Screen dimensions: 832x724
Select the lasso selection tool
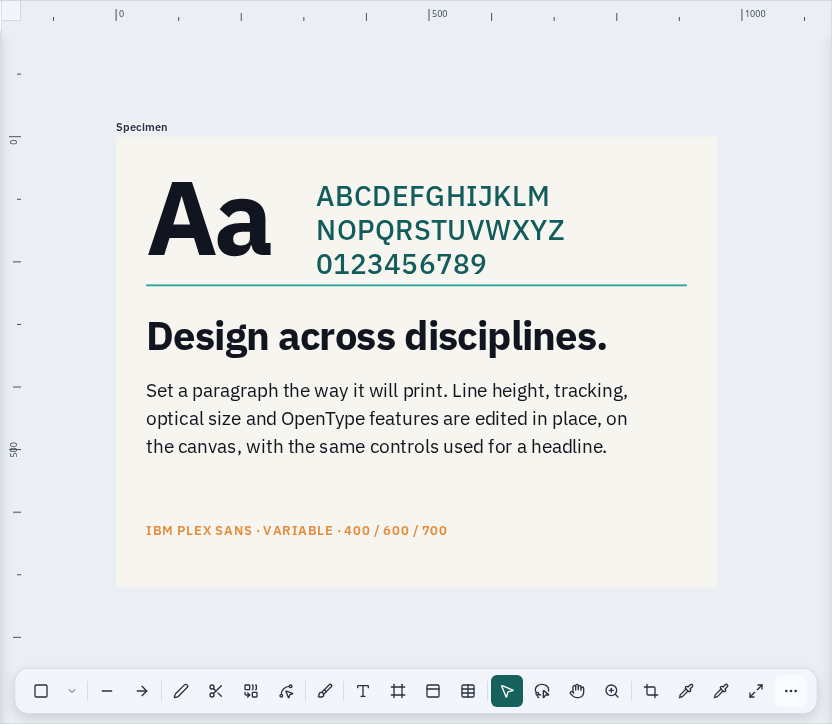pyautogui.click(x=542, y=691)
